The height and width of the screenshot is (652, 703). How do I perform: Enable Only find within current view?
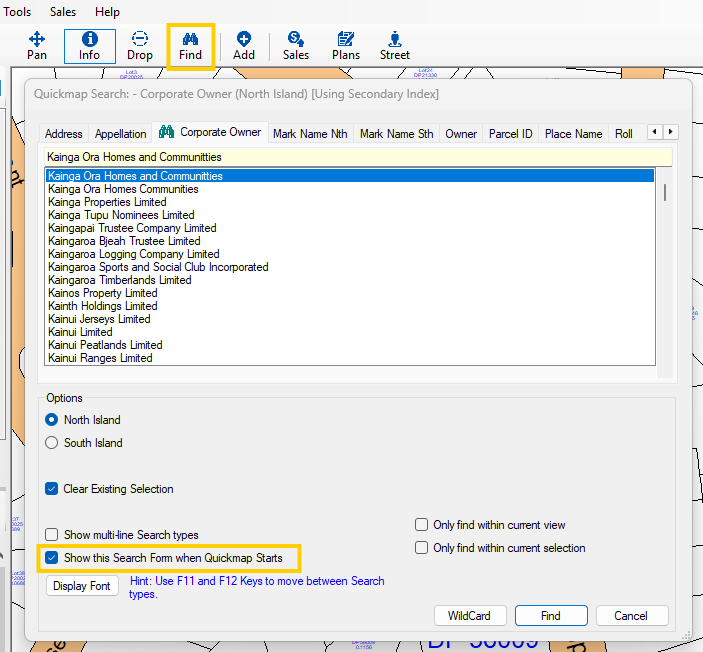(x=422, y=525)
